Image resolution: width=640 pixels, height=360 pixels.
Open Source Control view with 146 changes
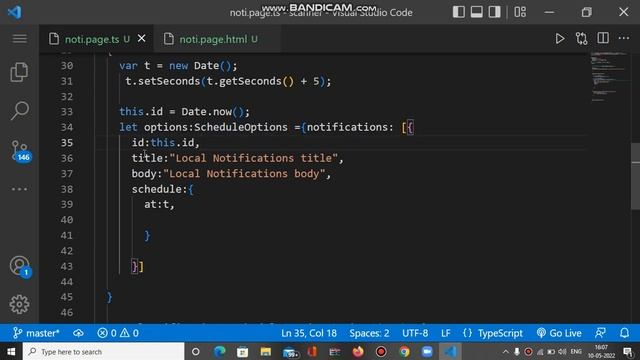click(x=20, y=151)
